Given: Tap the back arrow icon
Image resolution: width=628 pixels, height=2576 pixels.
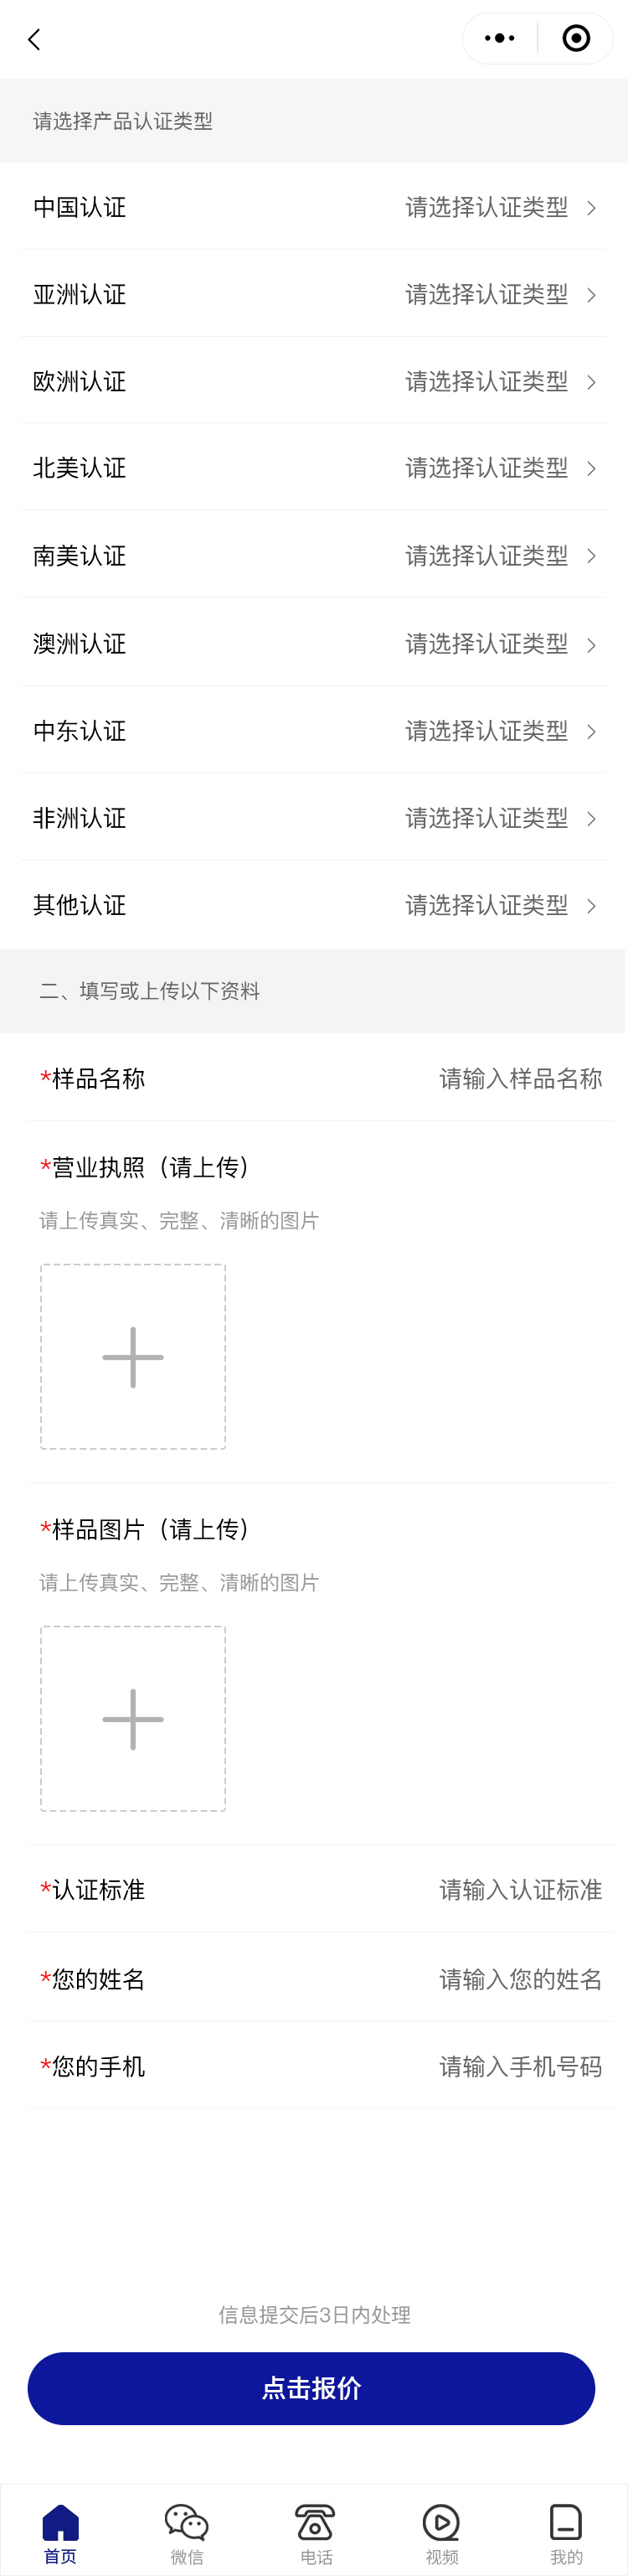Looking at the screenshot, I should [x=34, y=40].
